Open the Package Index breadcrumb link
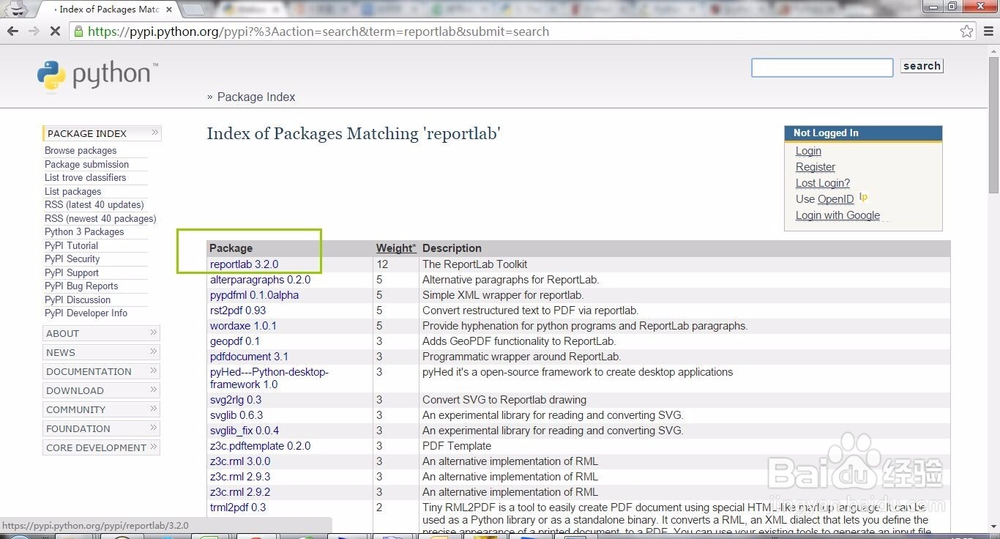 [256, 97]
